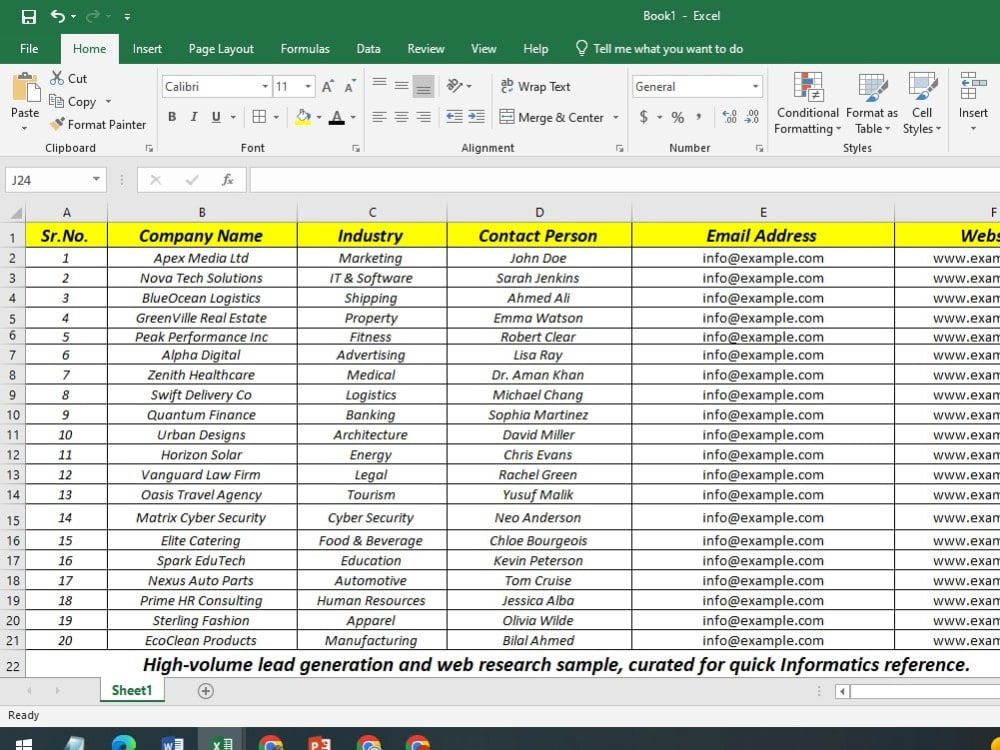Apply the yellow fill color bucket

pos(303,117)
